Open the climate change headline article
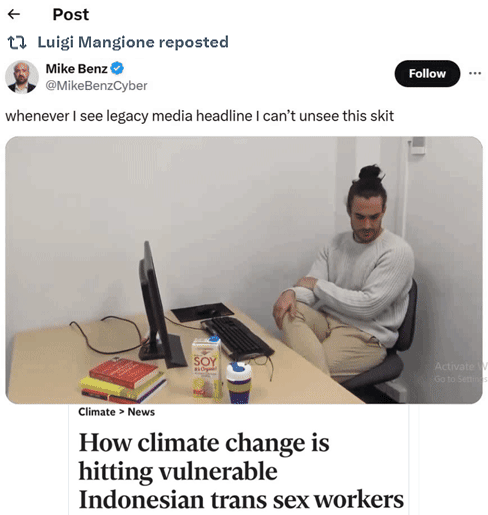This screenshot has height=515, width=488. pyautogui.click(x=241, y=471)
